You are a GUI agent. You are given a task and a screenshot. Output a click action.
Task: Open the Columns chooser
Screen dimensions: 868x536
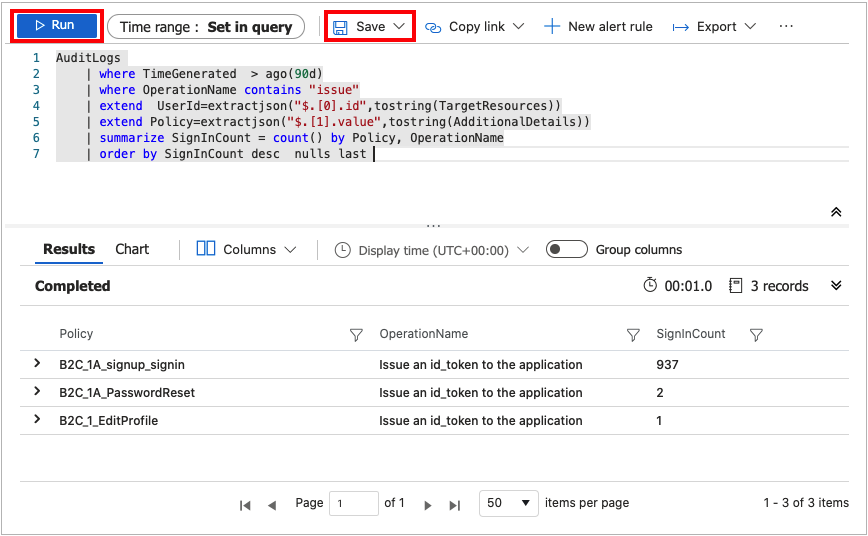(247, 249)
